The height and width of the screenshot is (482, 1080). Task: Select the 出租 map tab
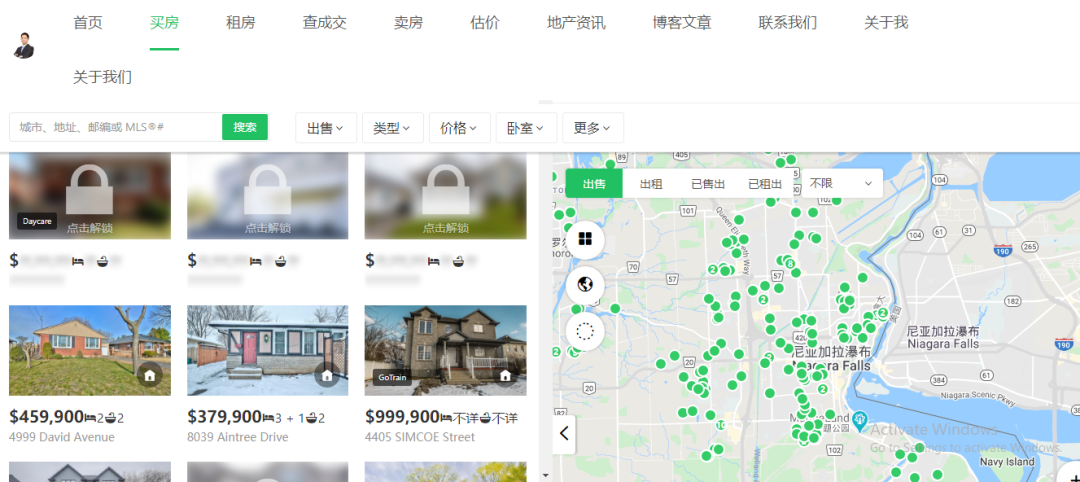click(x=651, y=184)
